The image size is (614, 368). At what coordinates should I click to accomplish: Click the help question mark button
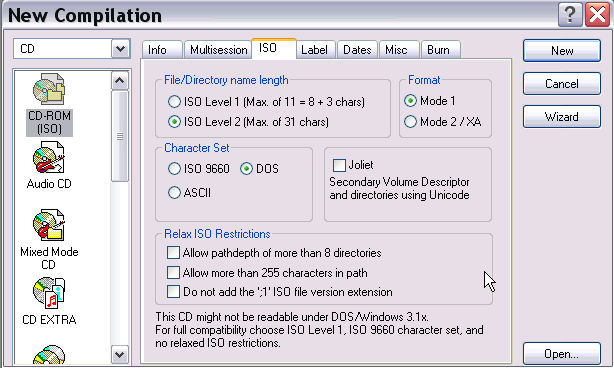click(570, 15)
